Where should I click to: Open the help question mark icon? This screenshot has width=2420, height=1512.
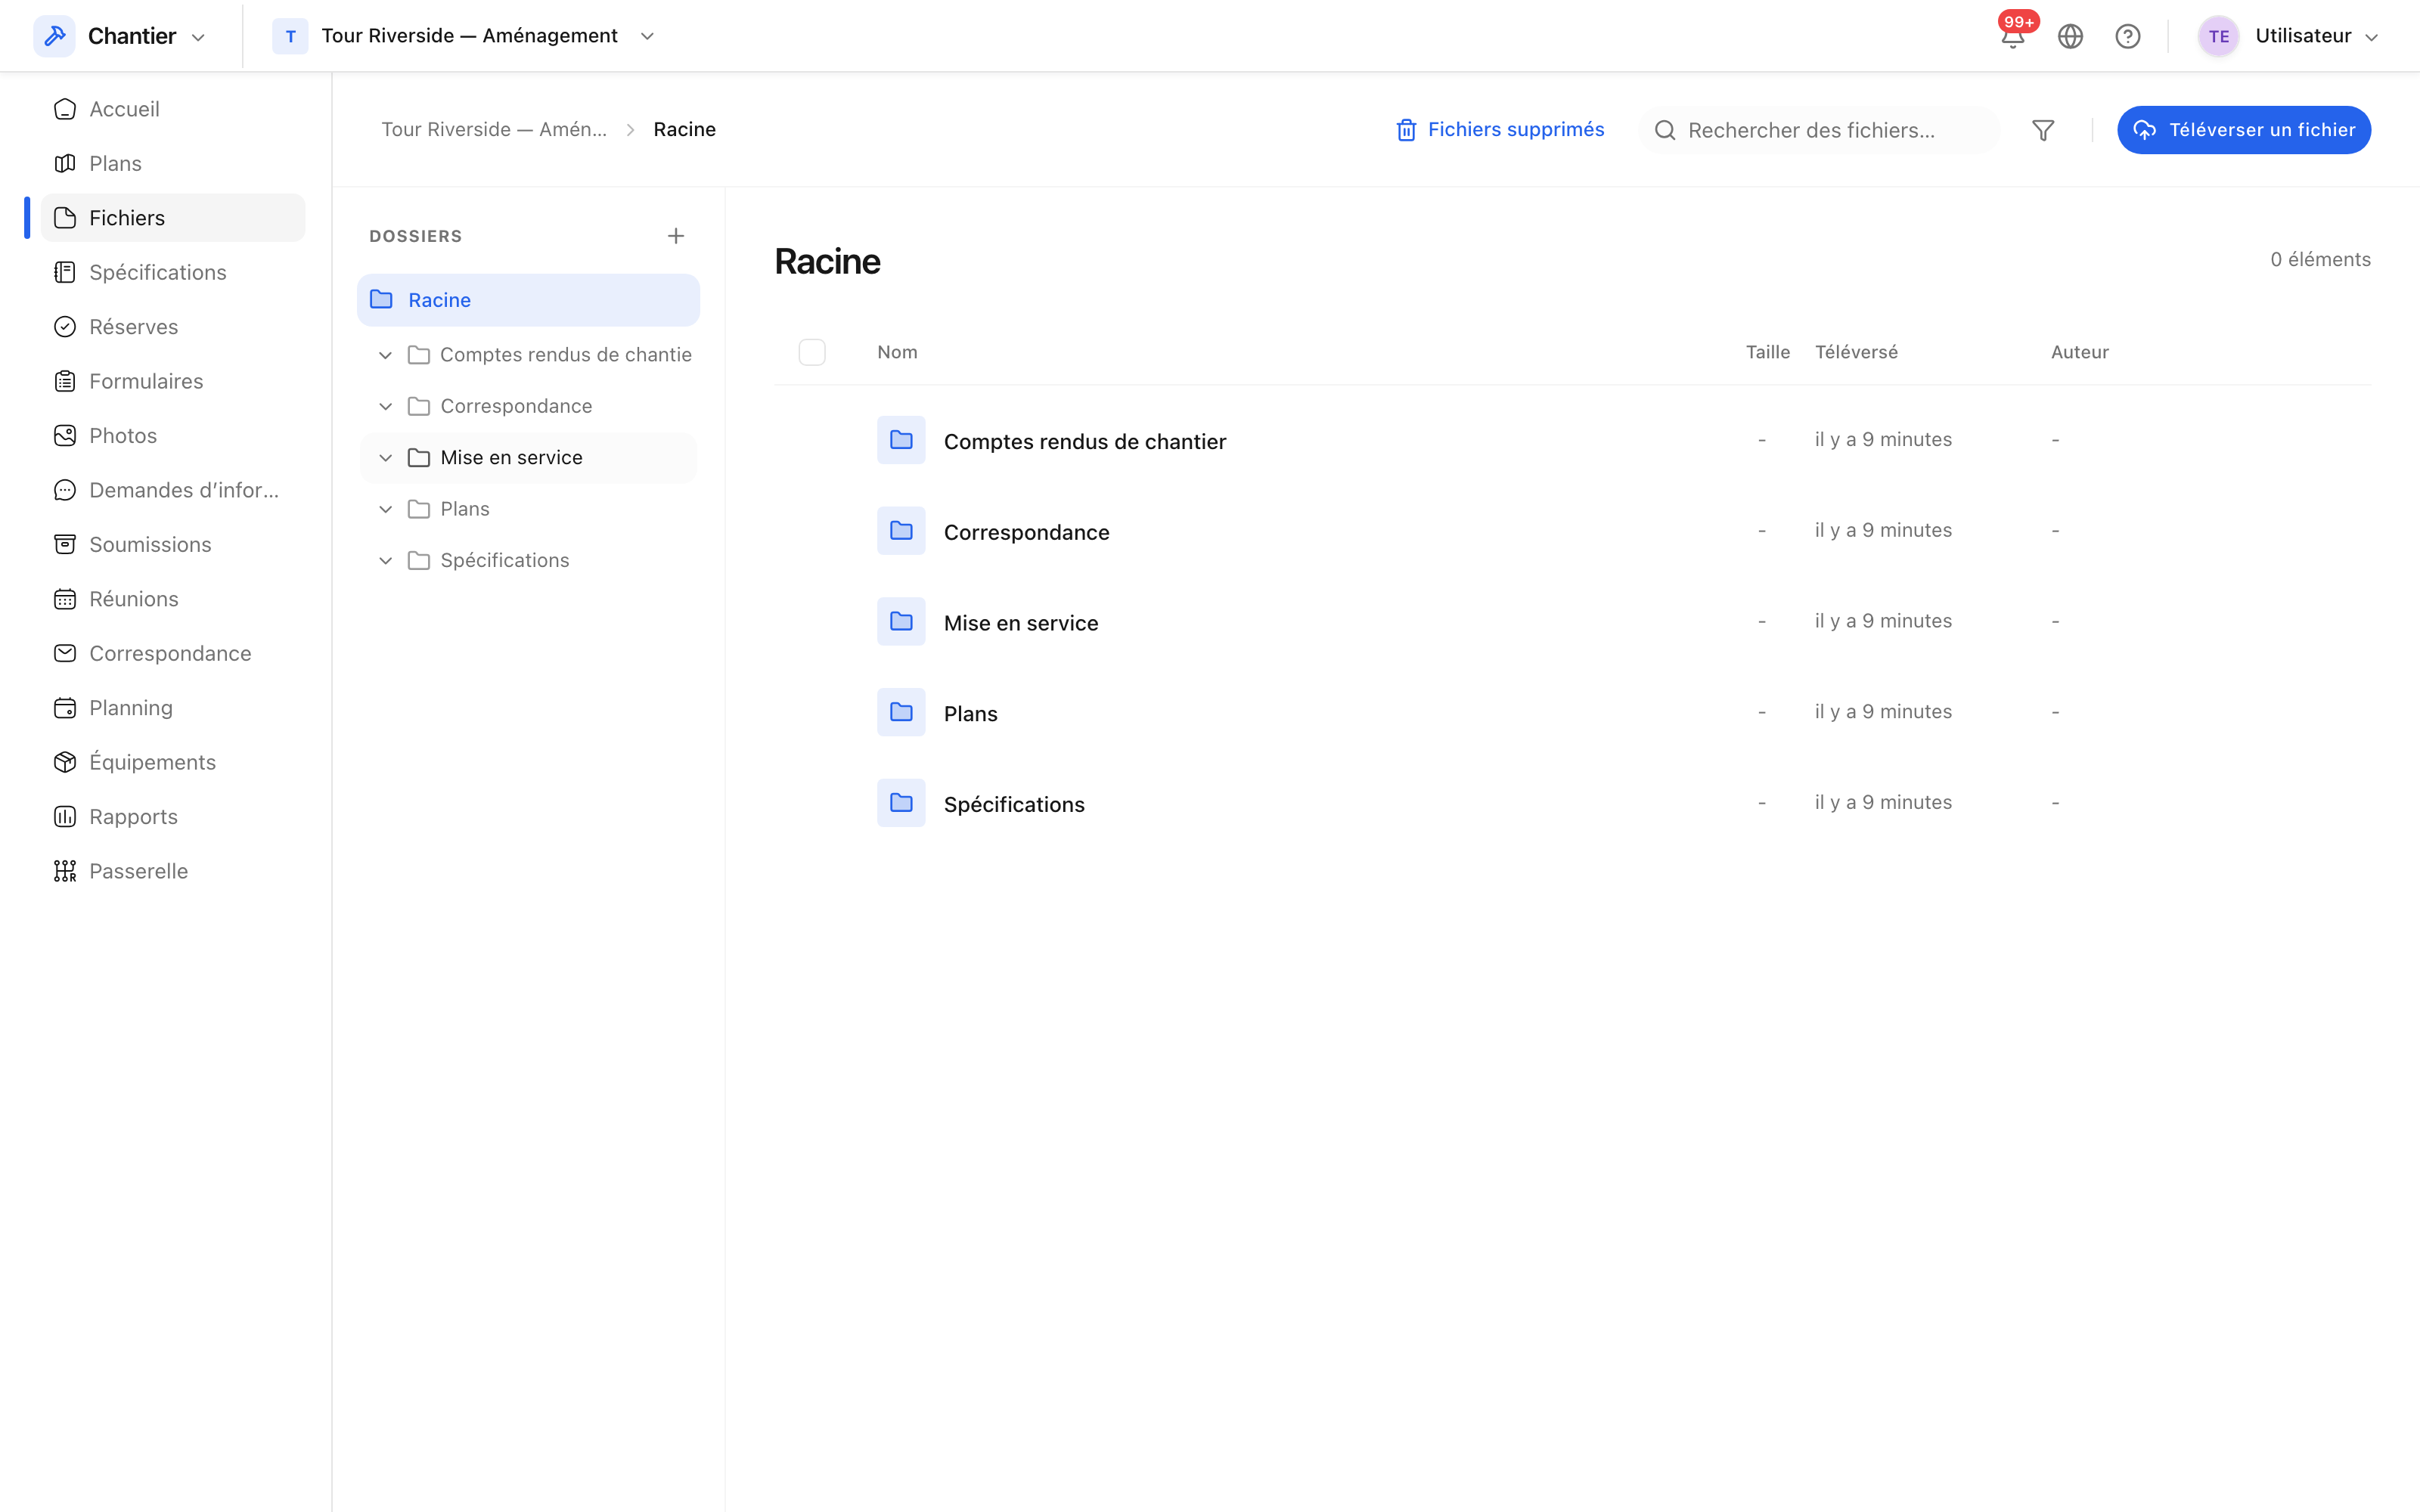(x=2128, y=36)
